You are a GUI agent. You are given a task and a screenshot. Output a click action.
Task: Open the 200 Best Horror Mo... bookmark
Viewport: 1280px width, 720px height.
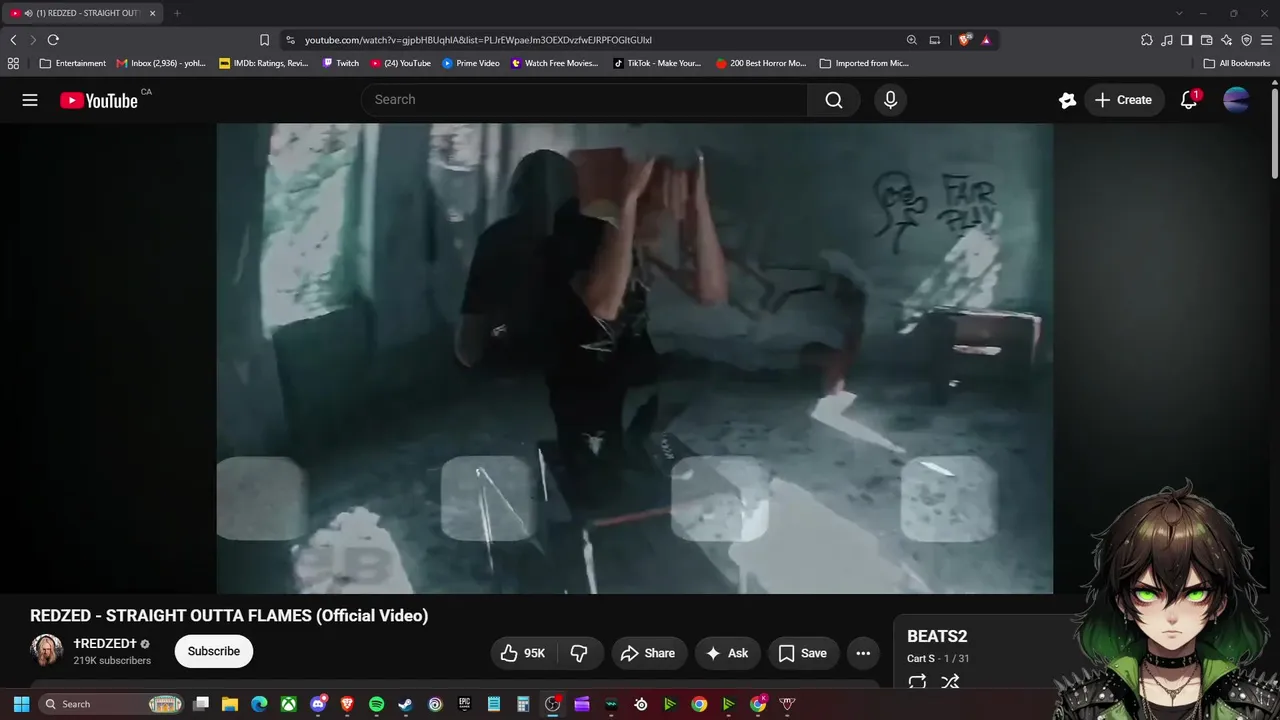[x=761, y=63]
